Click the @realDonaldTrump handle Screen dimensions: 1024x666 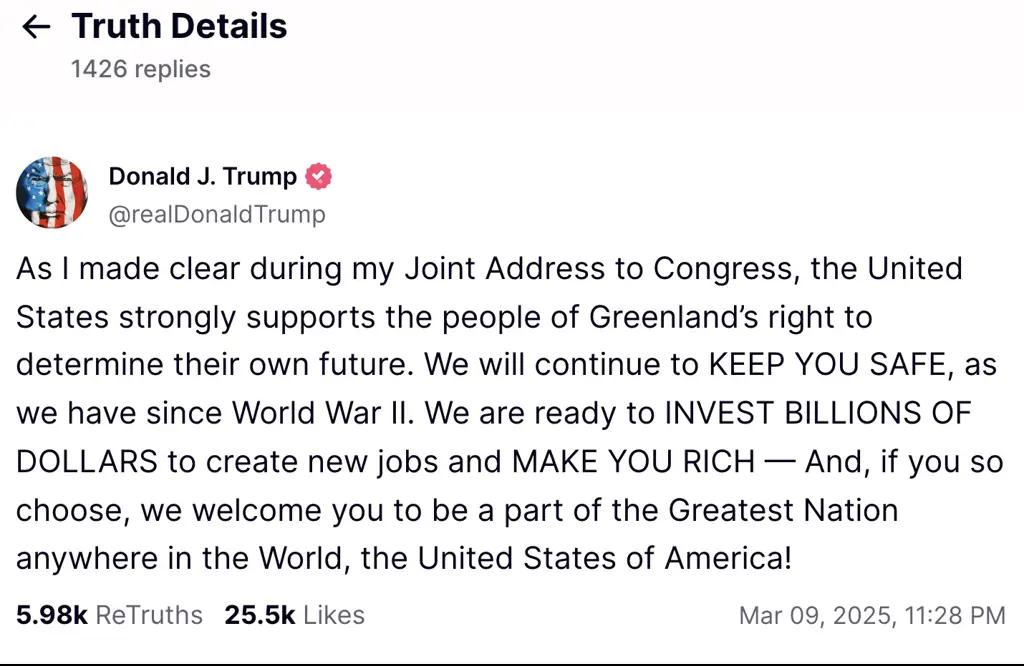point(217,214)
